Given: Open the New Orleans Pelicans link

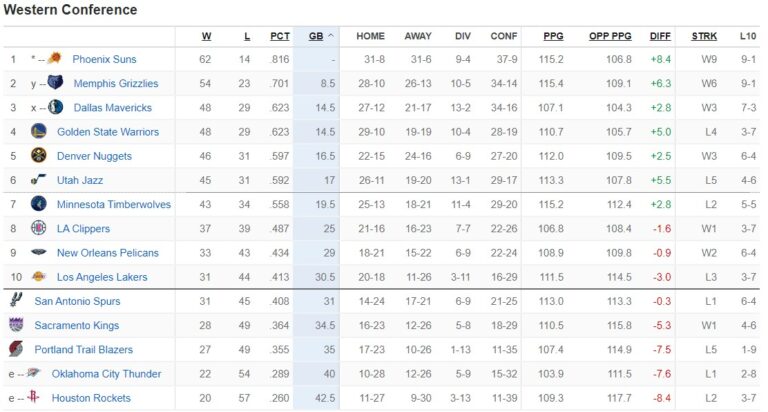Looking at the screenshot, I should tap(108, 253).
